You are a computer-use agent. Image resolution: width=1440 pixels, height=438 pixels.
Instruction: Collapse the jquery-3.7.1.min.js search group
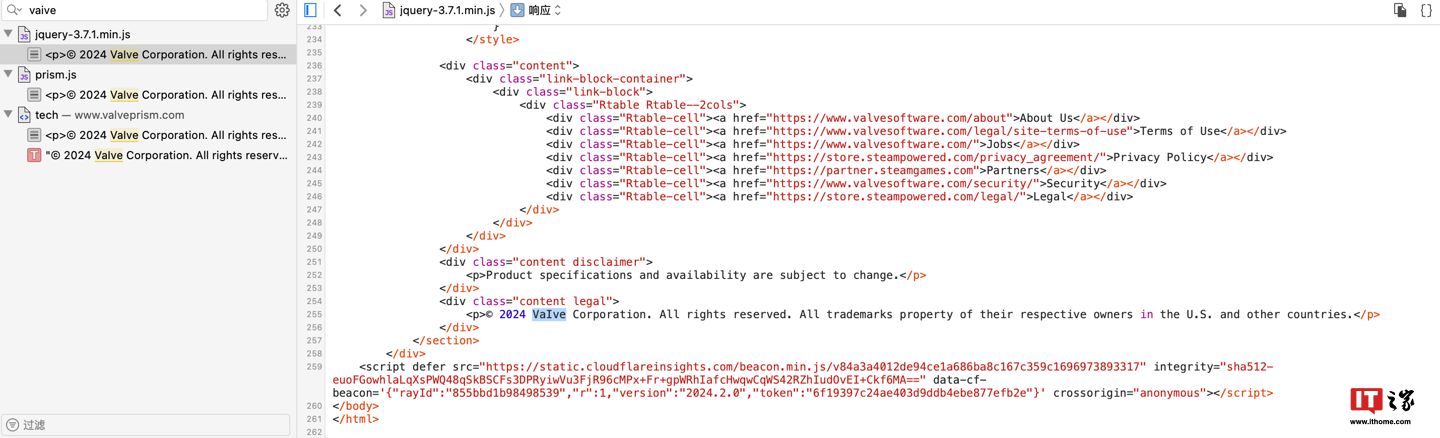pos(9,34)
